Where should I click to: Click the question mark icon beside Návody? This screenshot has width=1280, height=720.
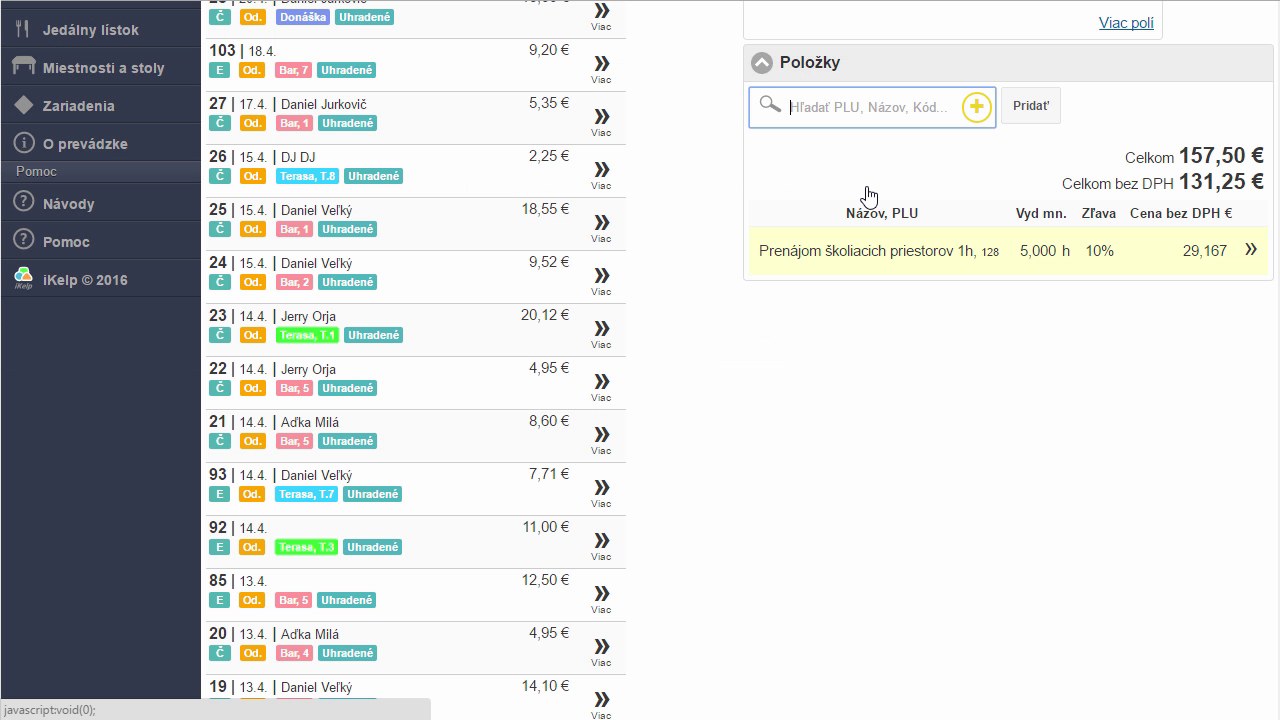tap(23, 203)
